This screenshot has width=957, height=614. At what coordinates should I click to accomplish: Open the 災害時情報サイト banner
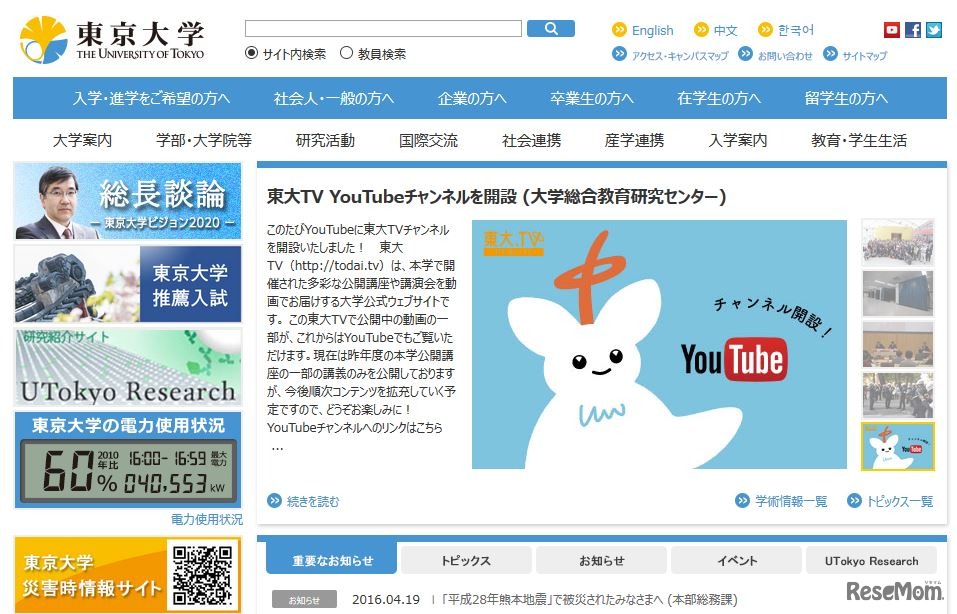tap(128, 574)
